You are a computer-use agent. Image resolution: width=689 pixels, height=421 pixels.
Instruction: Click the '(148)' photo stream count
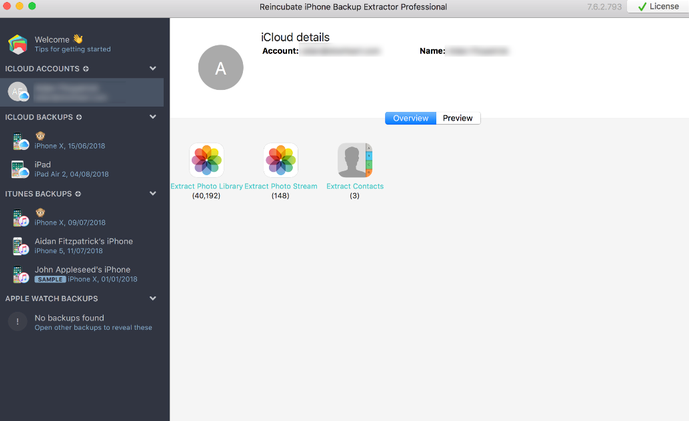pyautogui.click(x=280, y=196)
